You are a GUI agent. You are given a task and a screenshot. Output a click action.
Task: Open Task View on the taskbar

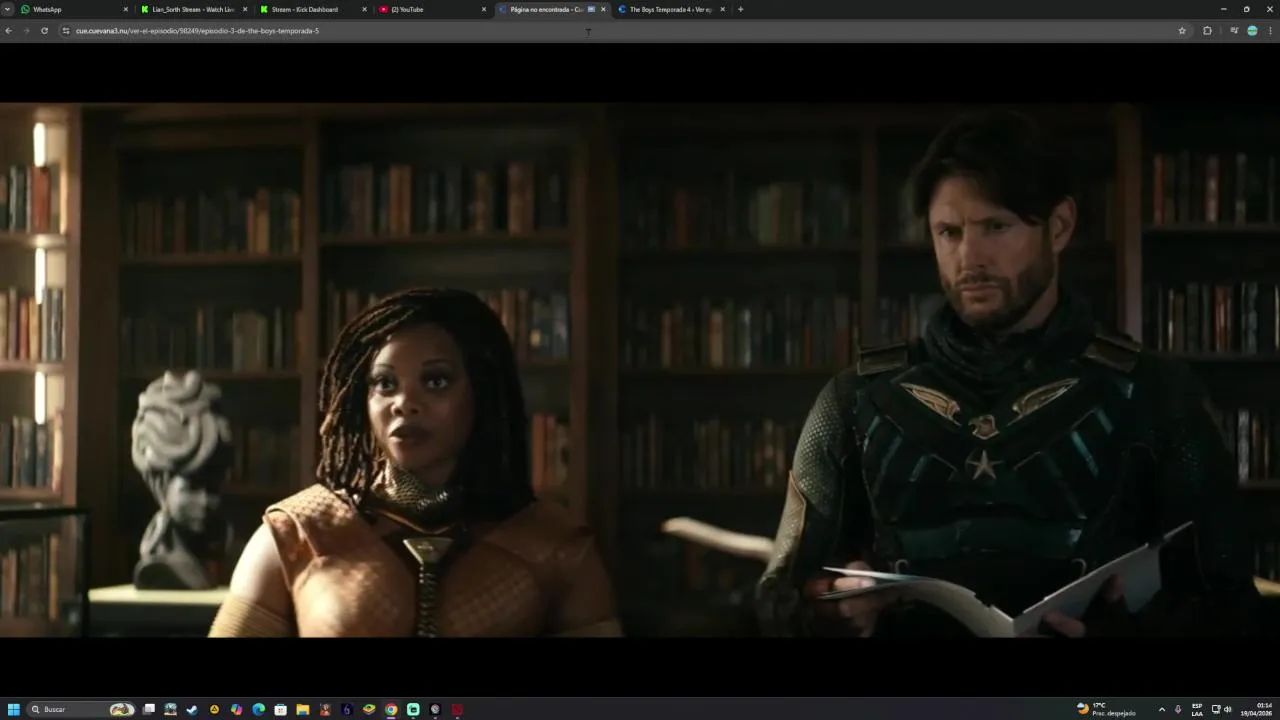tap(149, 709)
